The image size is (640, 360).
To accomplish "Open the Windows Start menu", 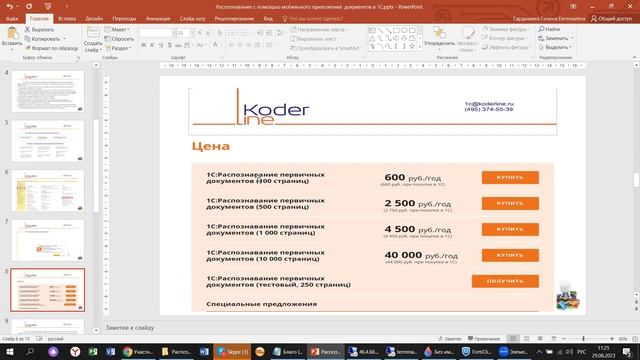I will (x=10, y=351).
